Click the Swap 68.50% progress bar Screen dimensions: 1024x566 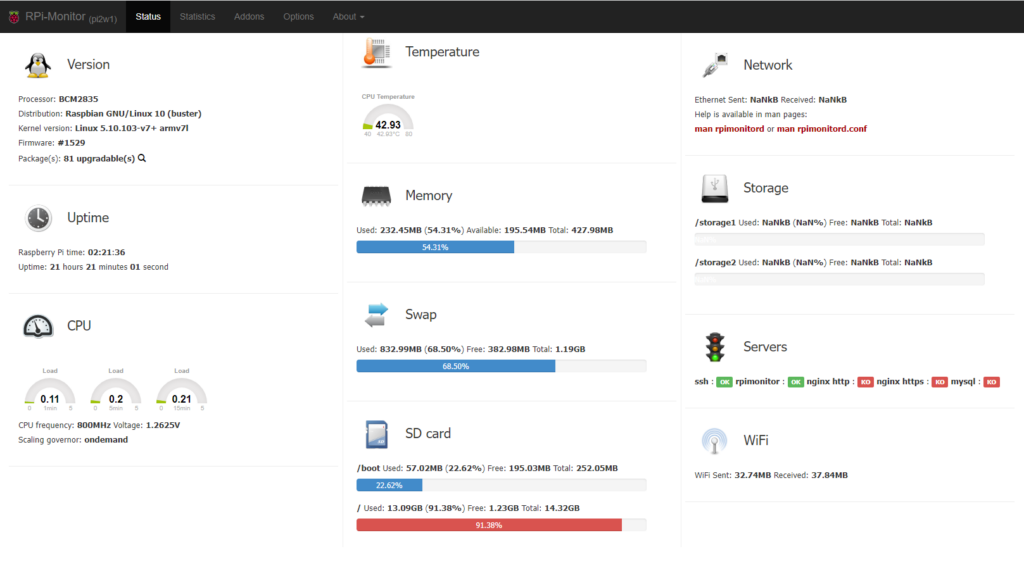pos(456,366)
